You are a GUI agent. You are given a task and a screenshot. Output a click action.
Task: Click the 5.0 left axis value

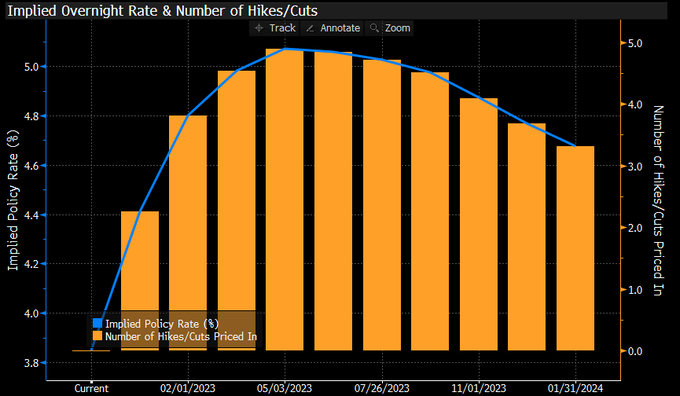click(x=31, y=67)
